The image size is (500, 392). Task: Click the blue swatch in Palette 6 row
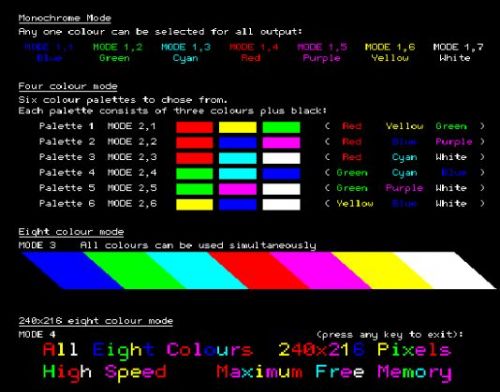pyautogui.click(x=238, y=205)
